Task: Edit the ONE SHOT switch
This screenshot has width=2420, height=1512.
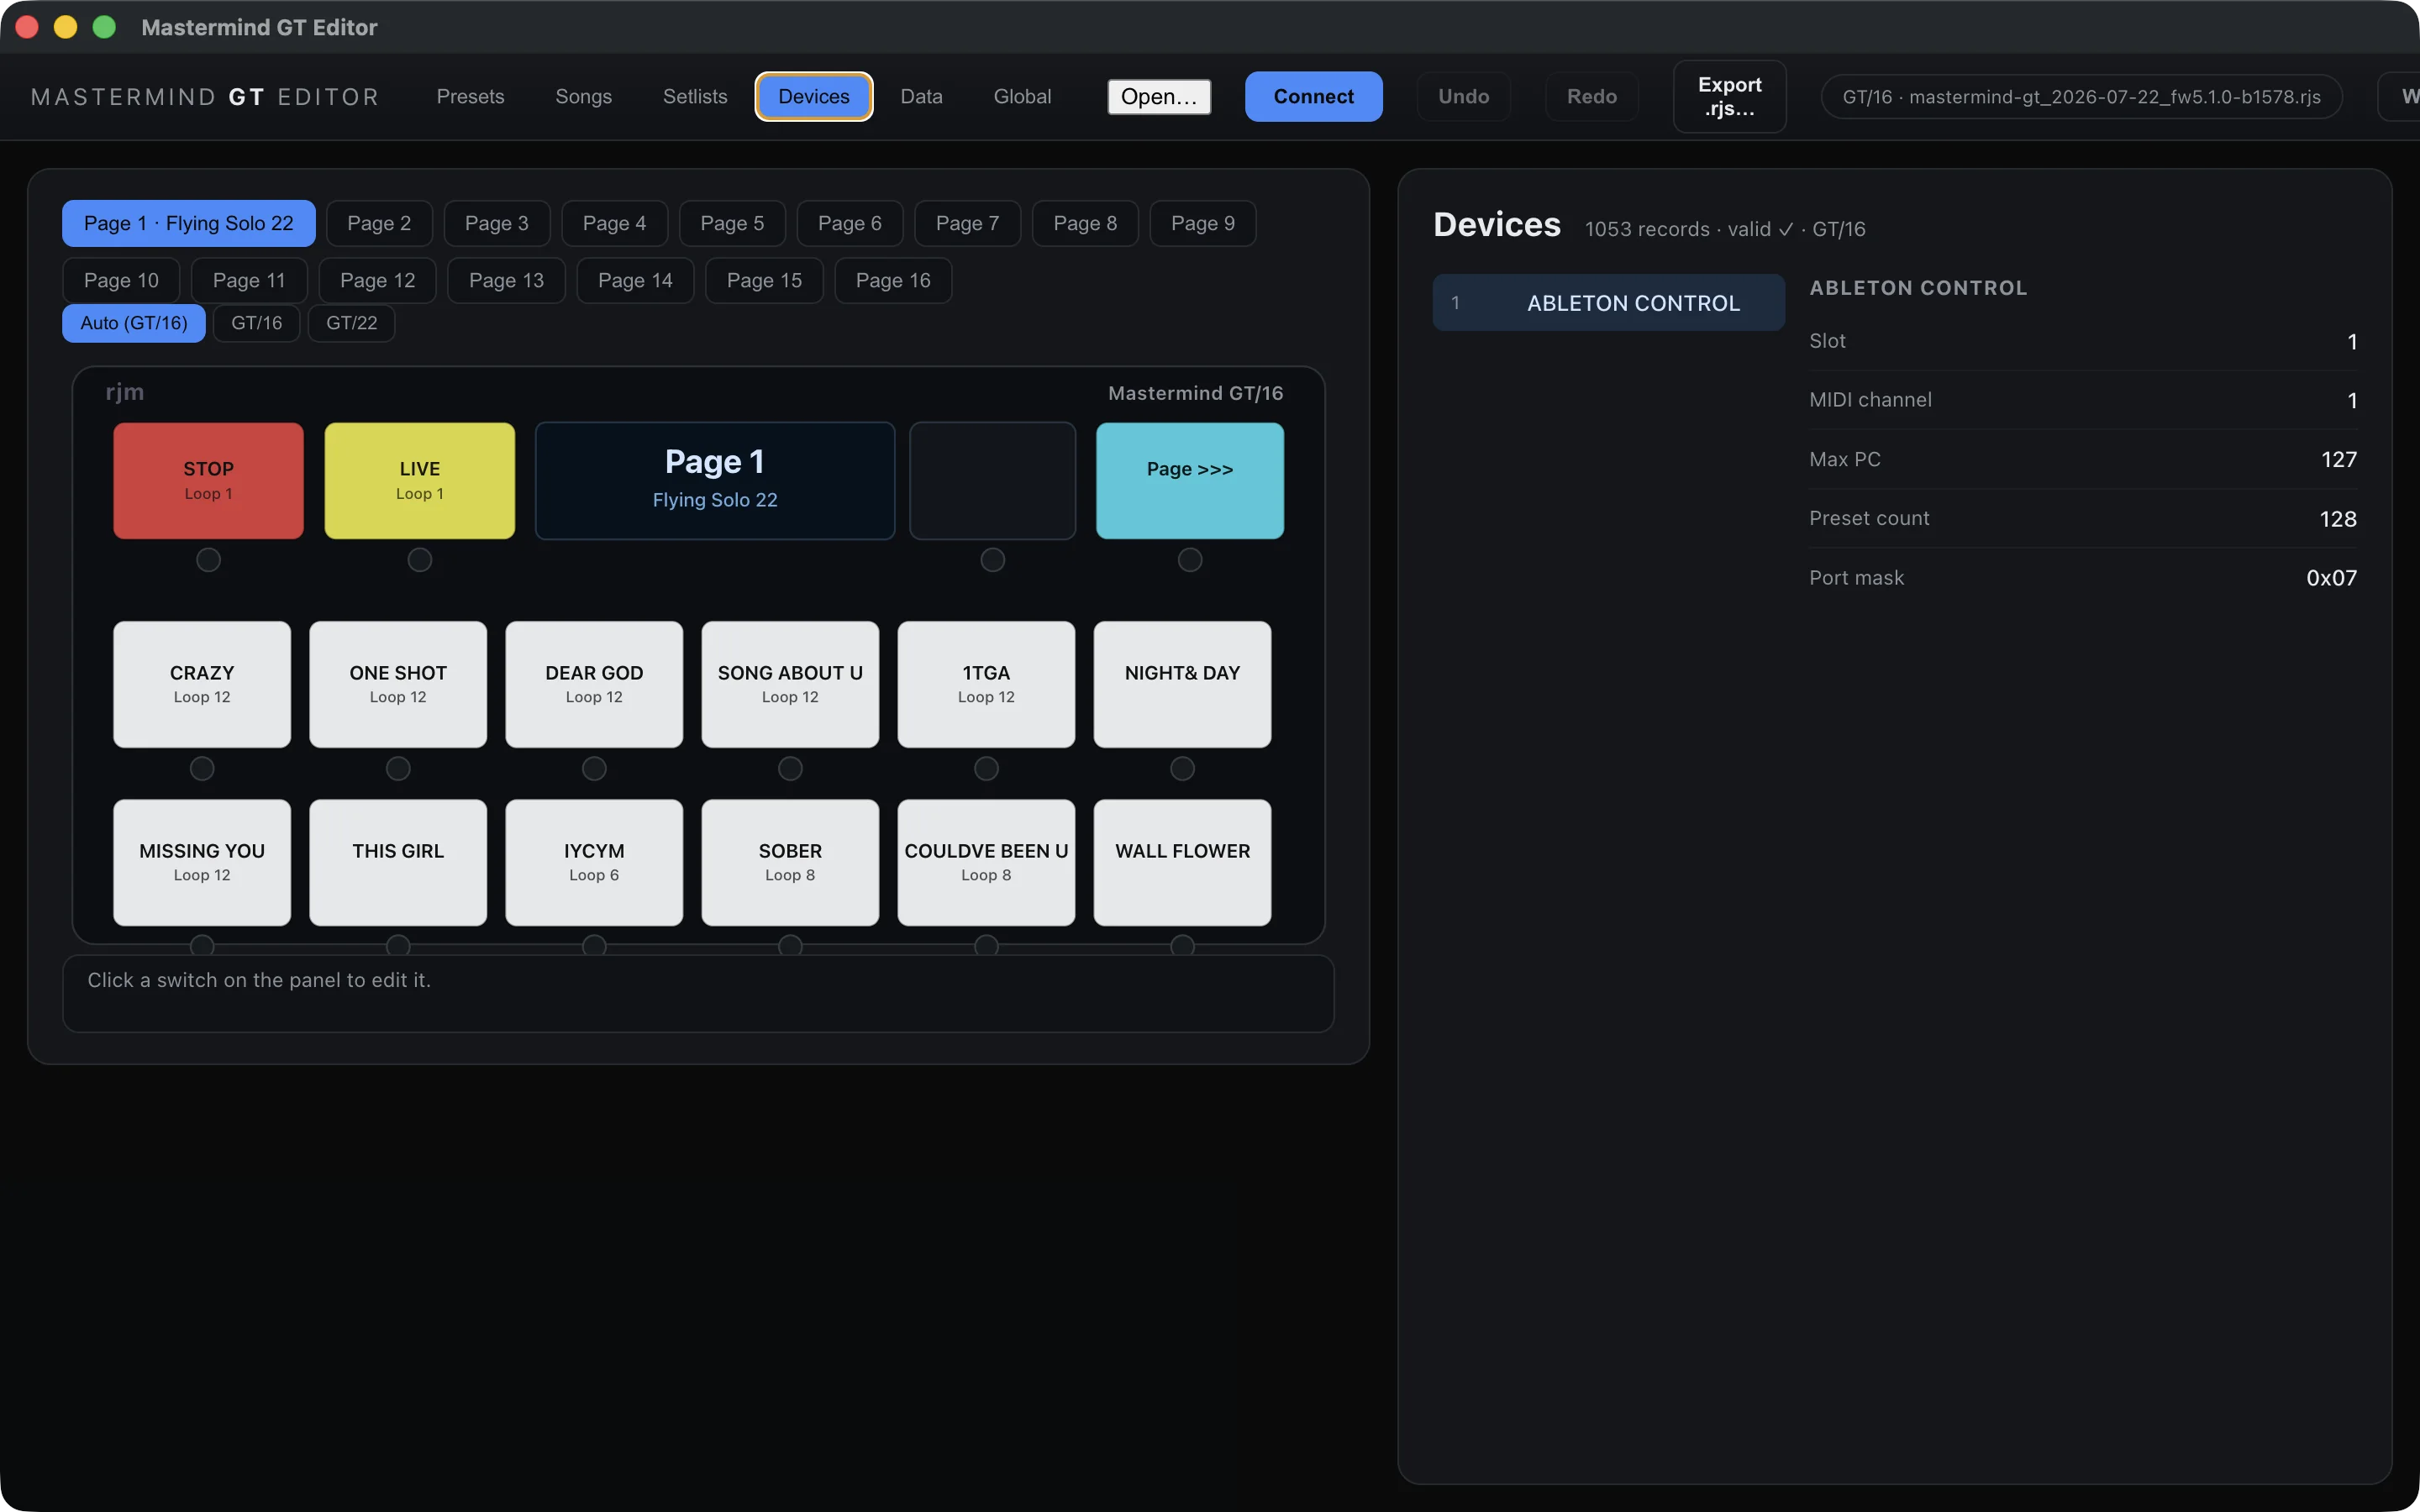Action: coord(398,684)
